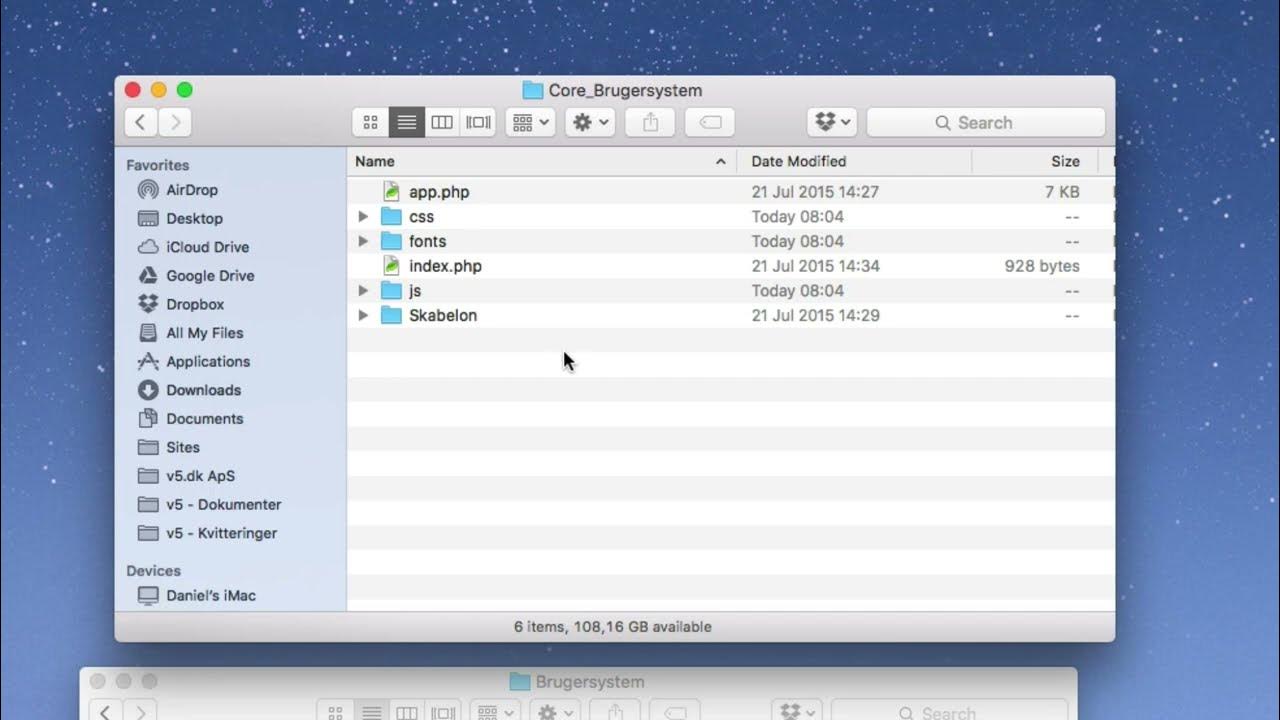The height and width of the screenshot is (720, 1280).
Task: Click inside the Search field
Action: point(985,122)
